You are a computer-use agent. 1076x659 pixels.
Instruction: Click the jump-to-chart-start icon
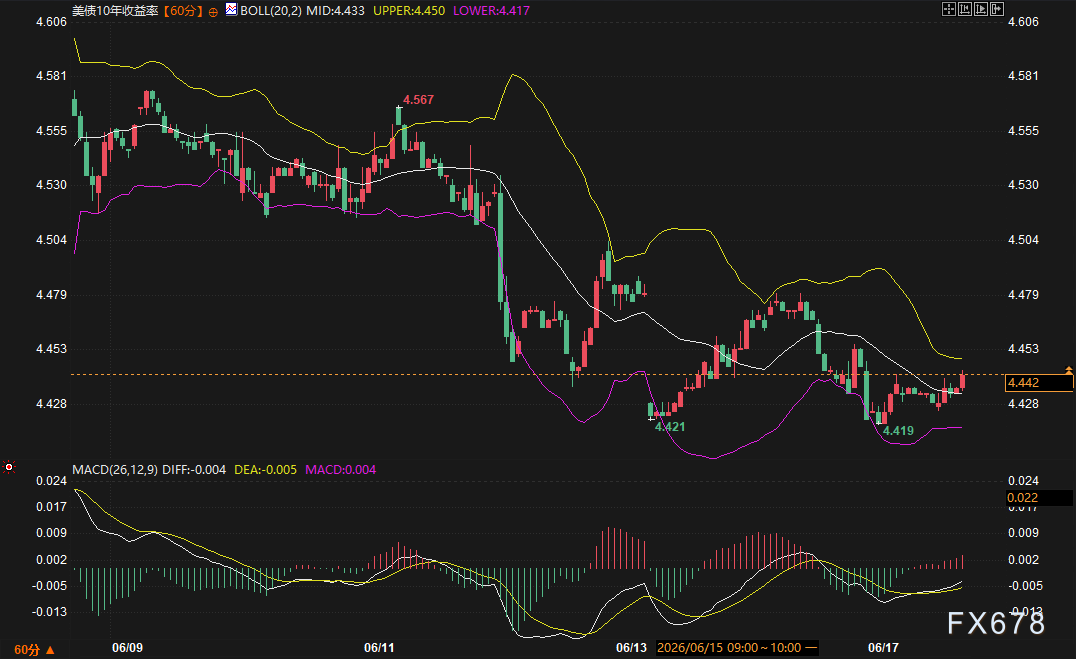(965, 9)
